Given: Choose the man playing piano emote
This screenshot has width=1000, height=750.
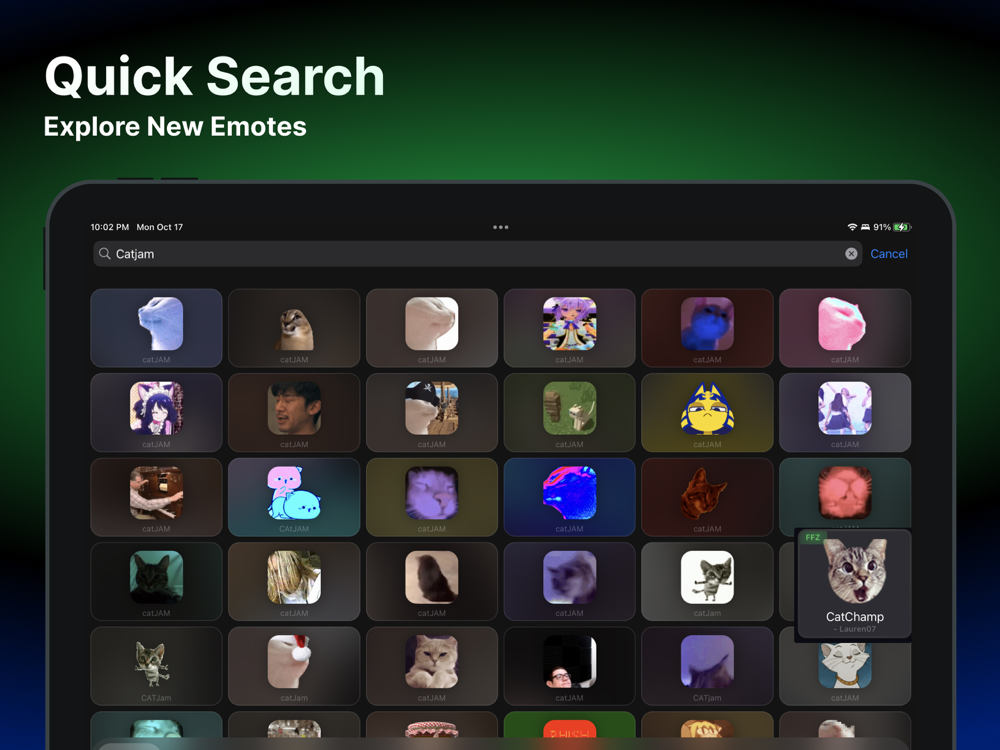Looking at the screenshot, I should coord(156,497).
